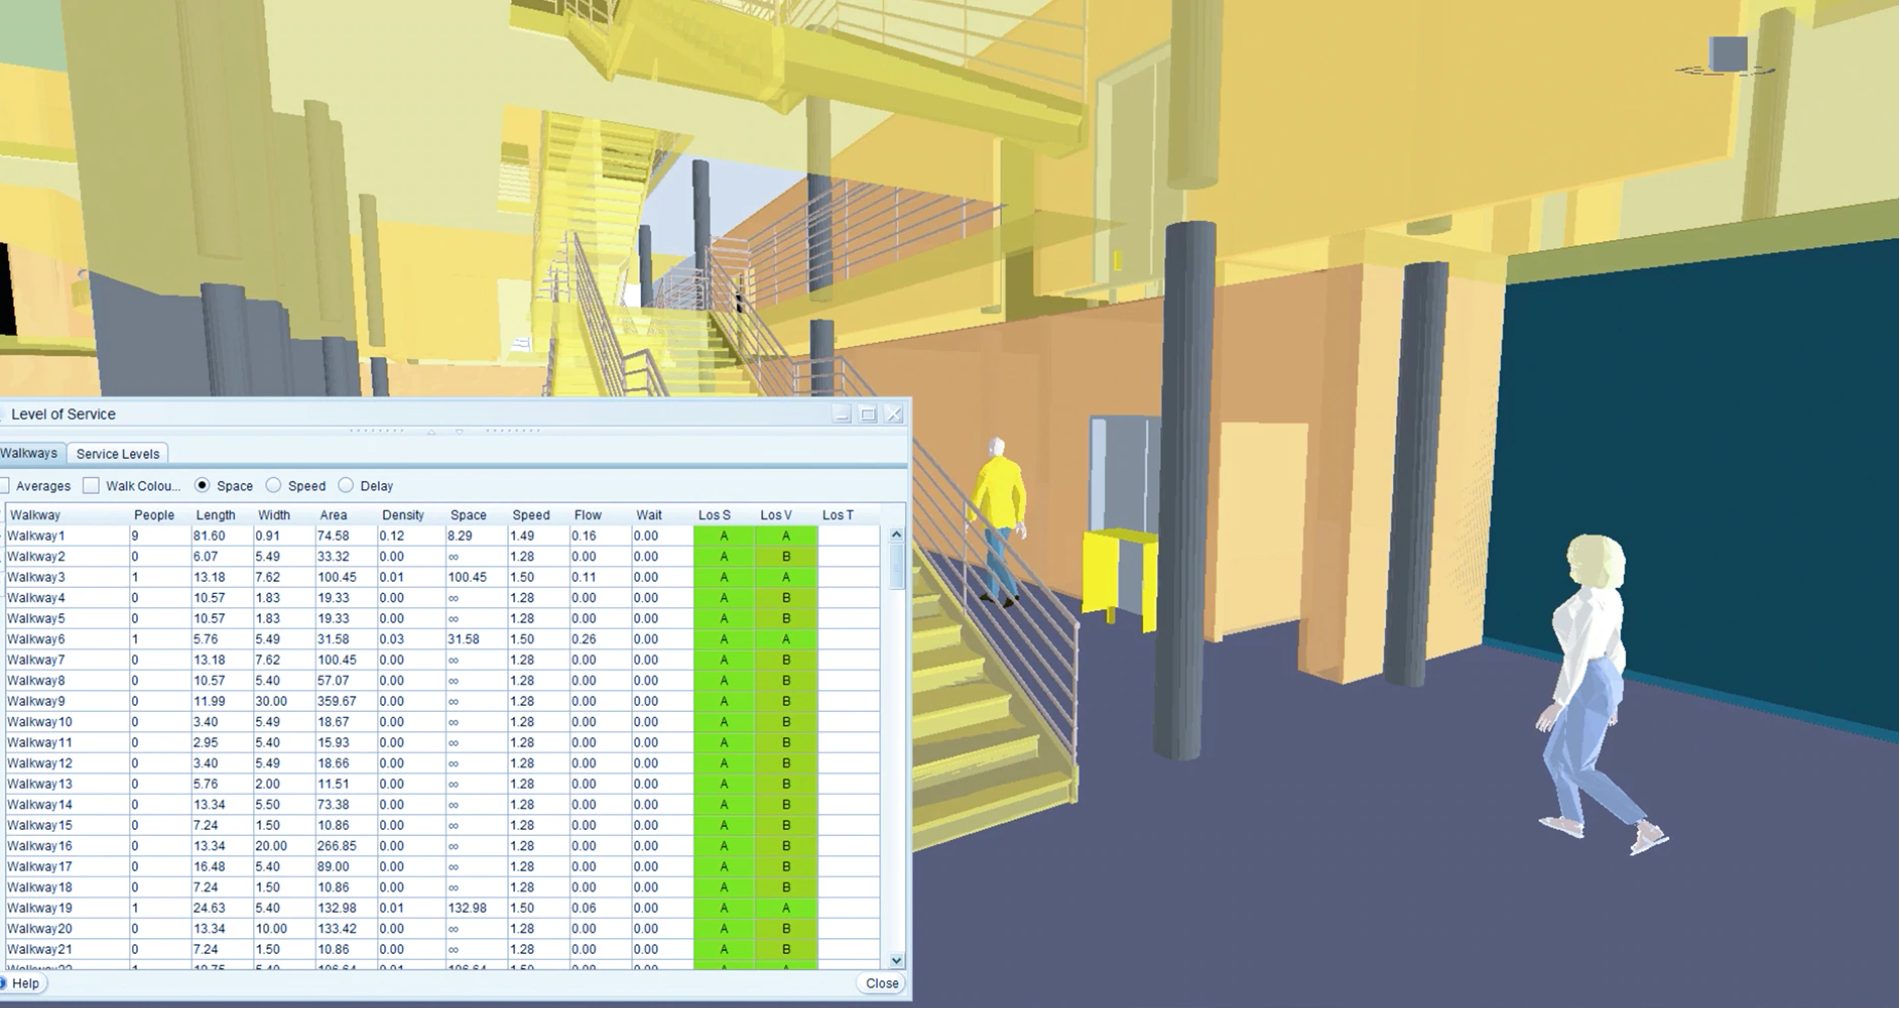Click the table's vertical scrollbar thumb
This screenshot has height=1009, width=1900.
point(896,566)
